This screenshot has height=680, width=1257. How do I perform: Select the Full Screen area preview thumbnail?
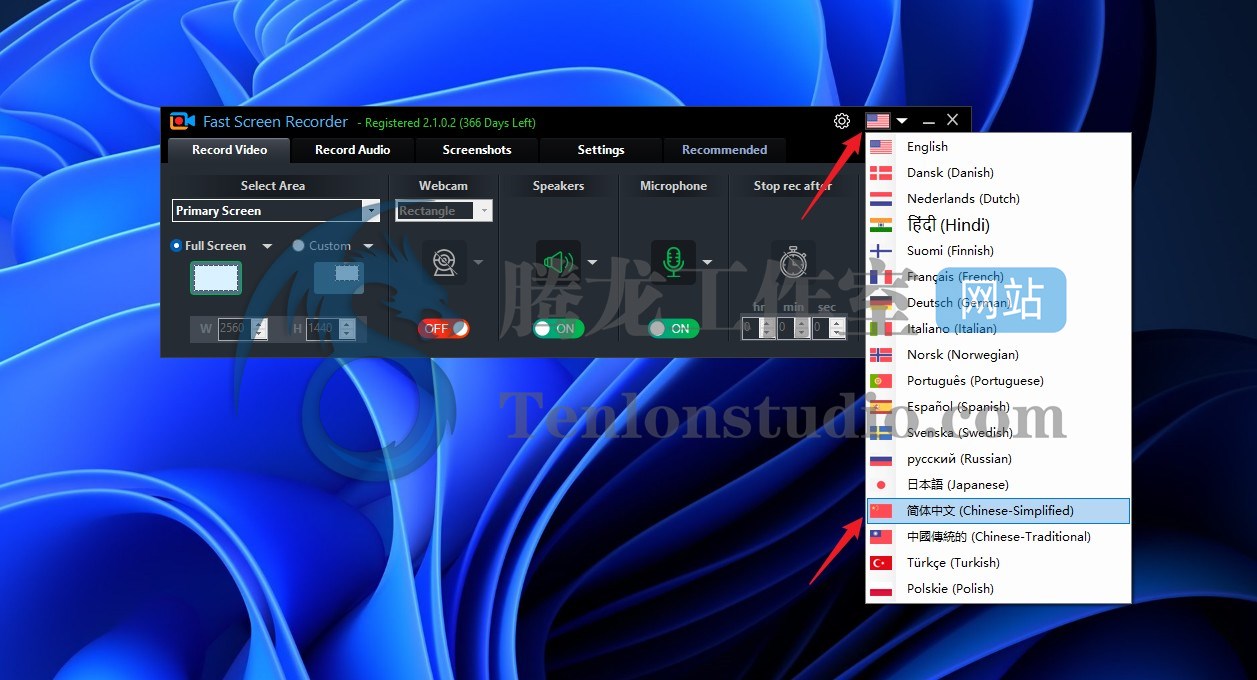click(216, 278)
